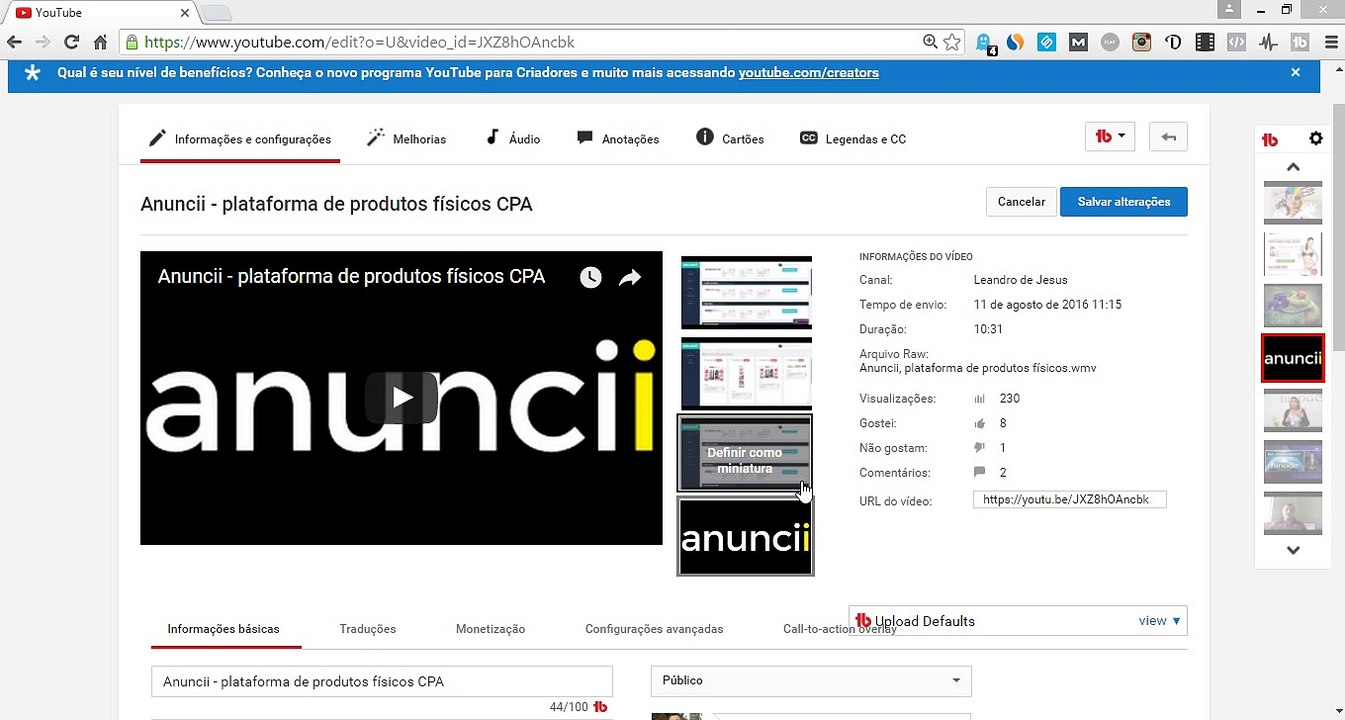
Task: Click the TubeBuddy sidebar logo
Action: tap(1270, 140)
